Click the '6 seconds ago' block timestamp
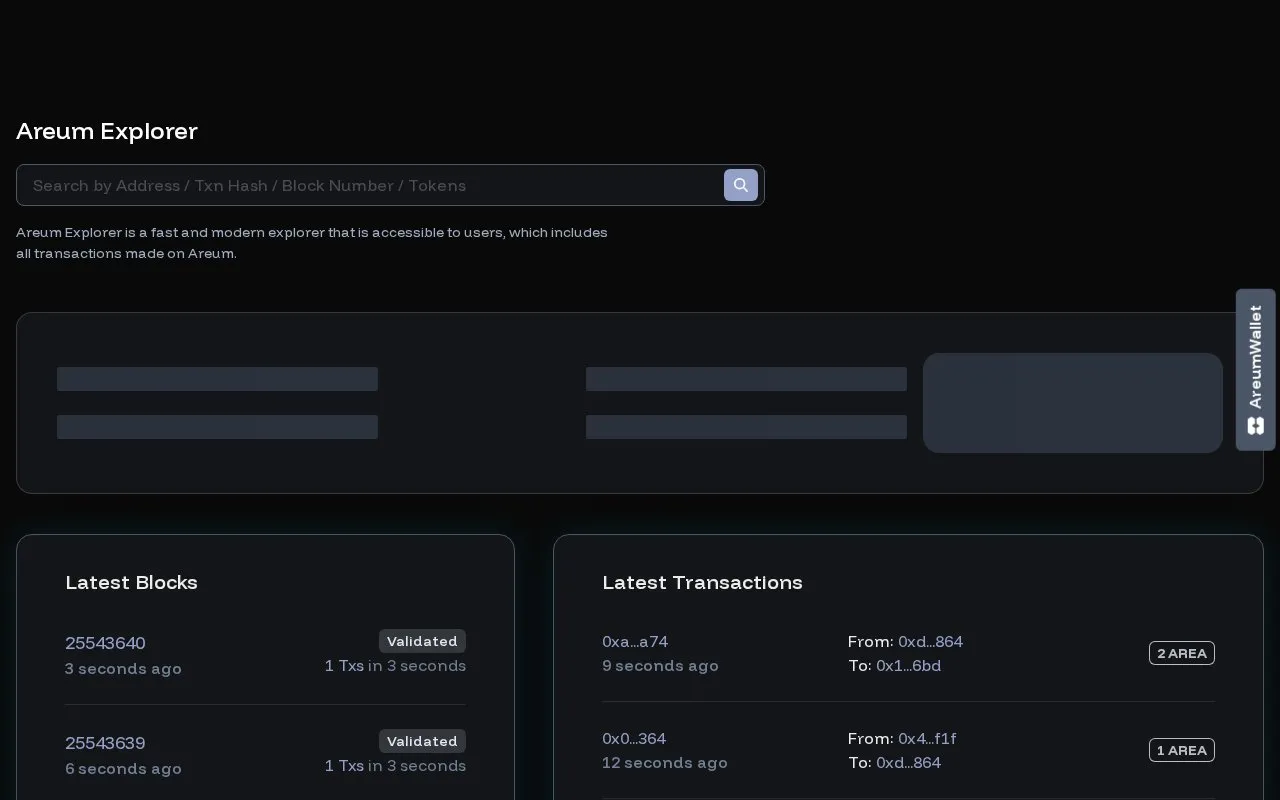This screenshot has width=1280, height=800. tap(123, 769)
